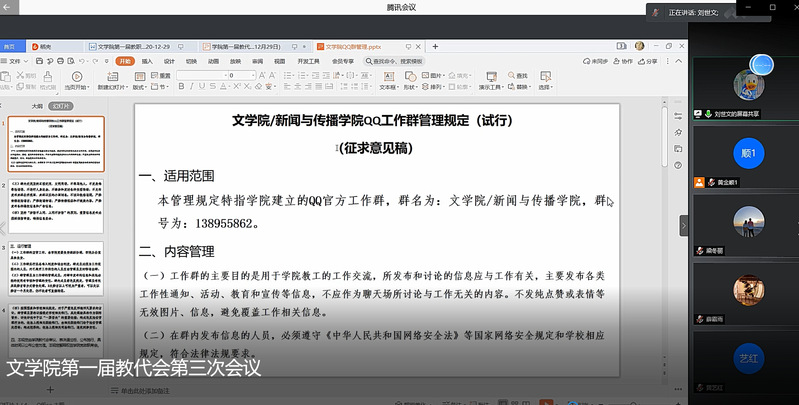Screen dimensions: 799x405
Task: Open the font color dropdown arrow
Action: (x=228, y=87)
